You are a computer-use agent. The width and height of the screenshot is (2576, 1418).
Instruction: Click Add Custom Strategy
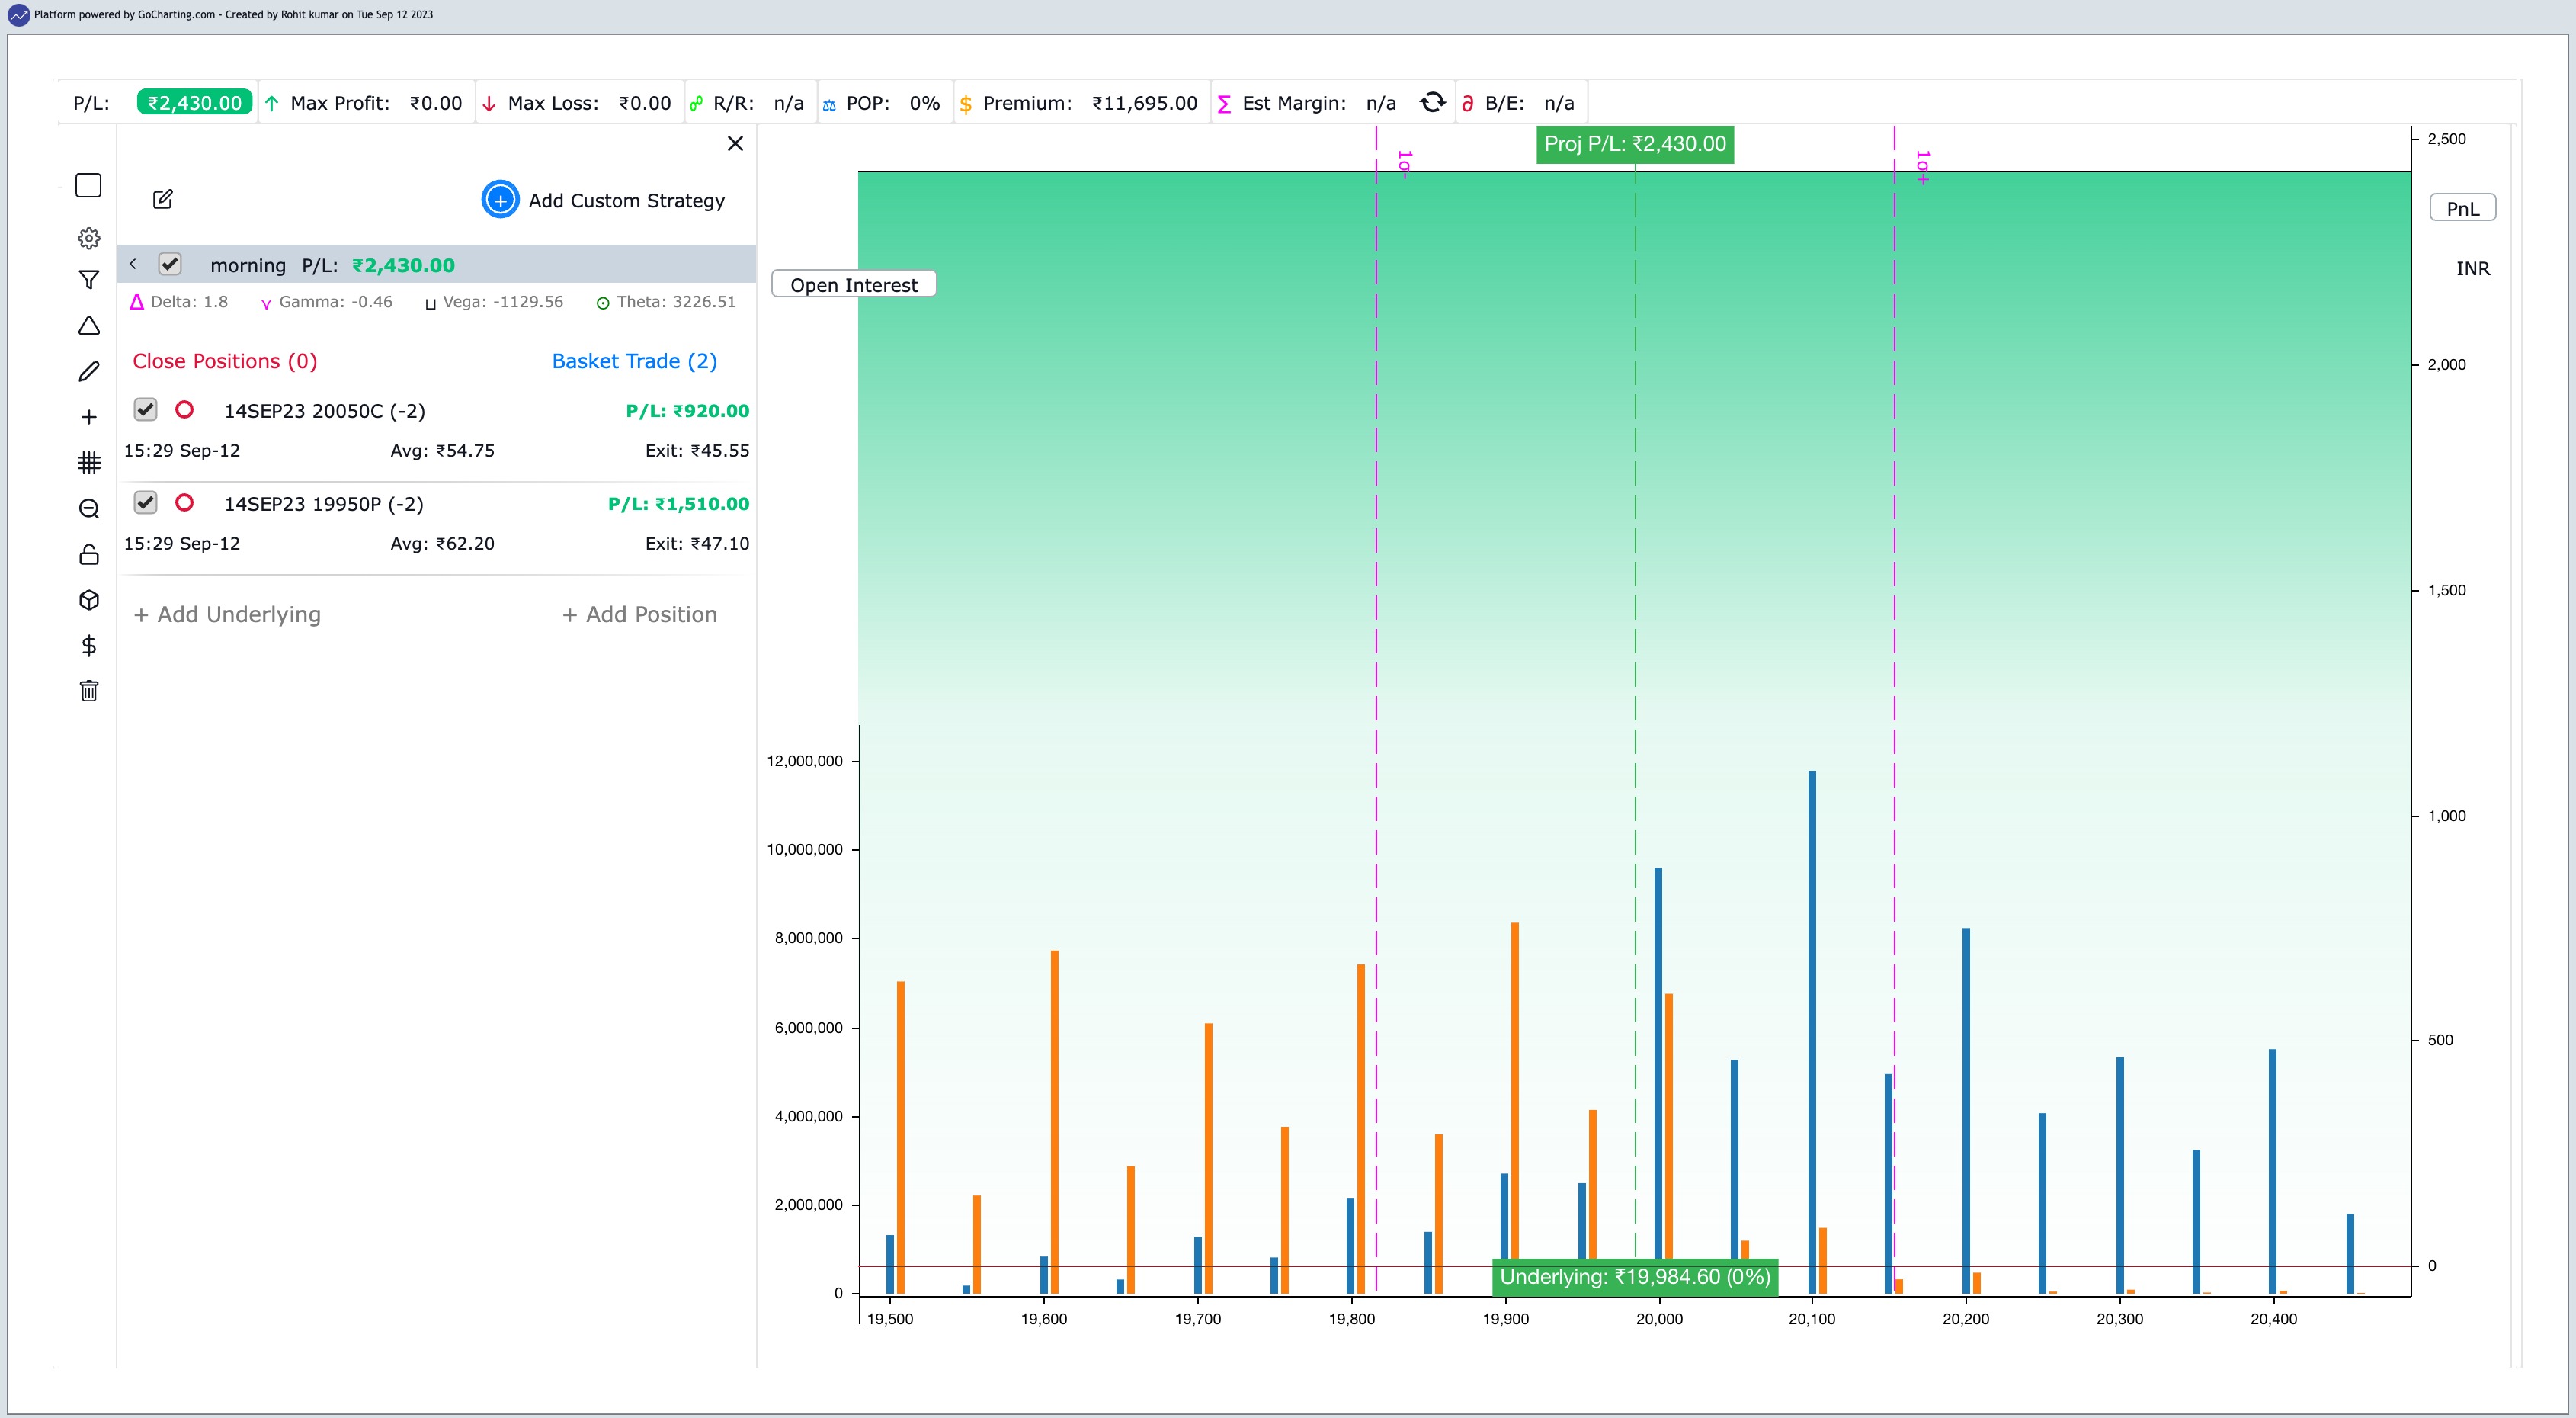tap(604, 200)
